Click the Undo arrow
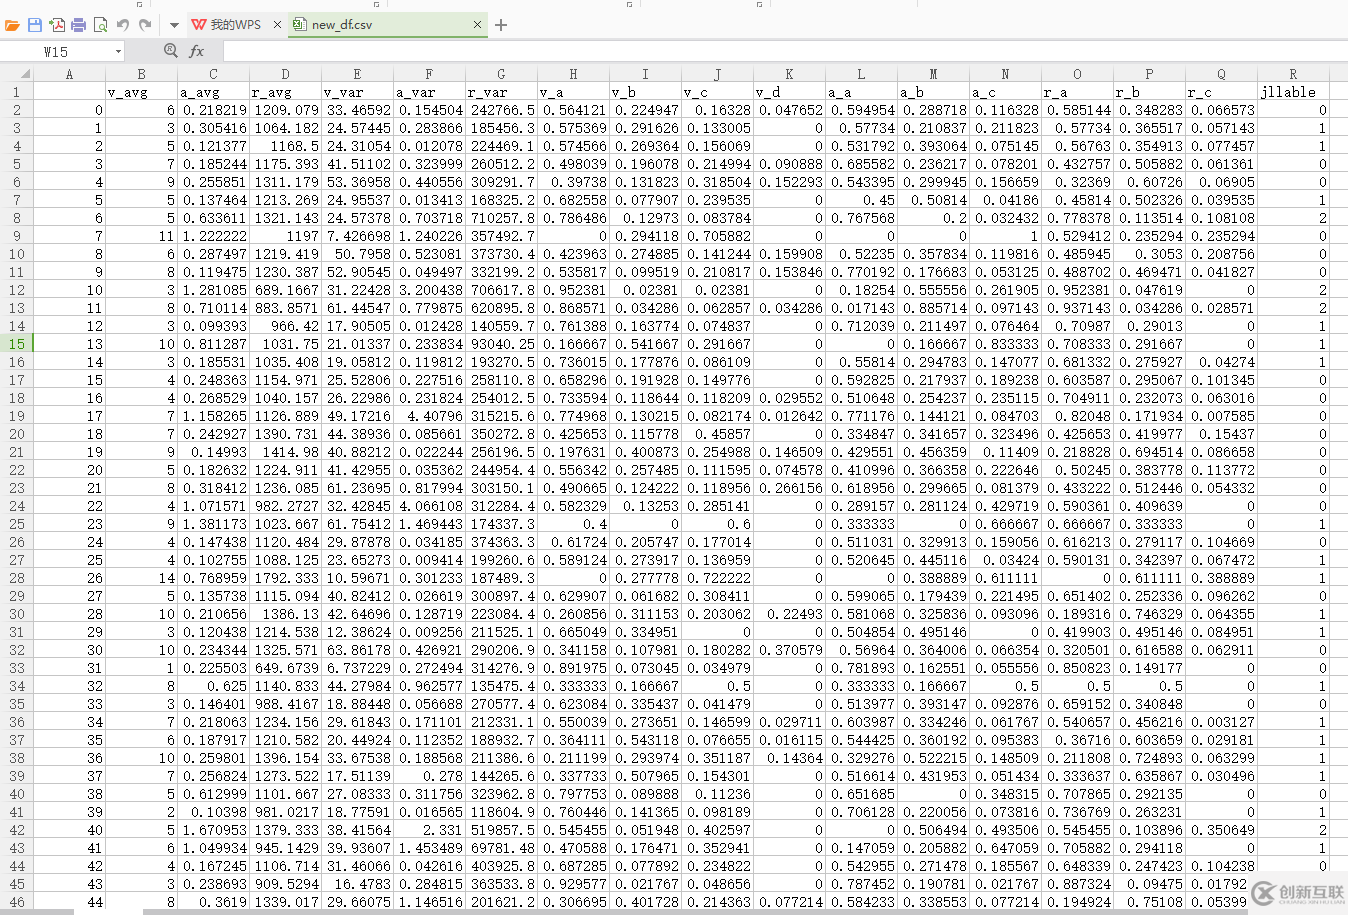This screenshot has height=915, width=1348. [x=123, y=24]
